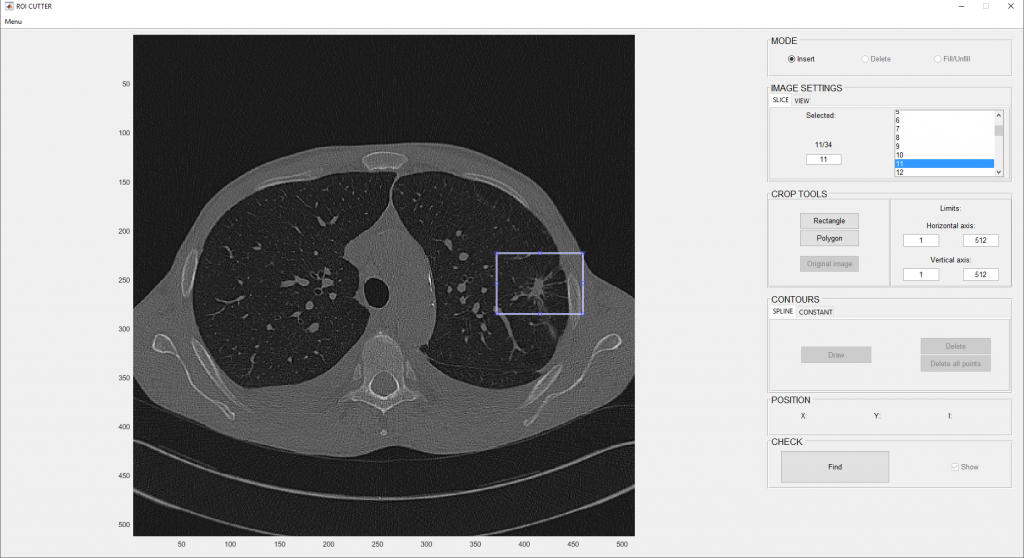
Task: Click the Polygon crop tool button
Action: pos(829,238)
